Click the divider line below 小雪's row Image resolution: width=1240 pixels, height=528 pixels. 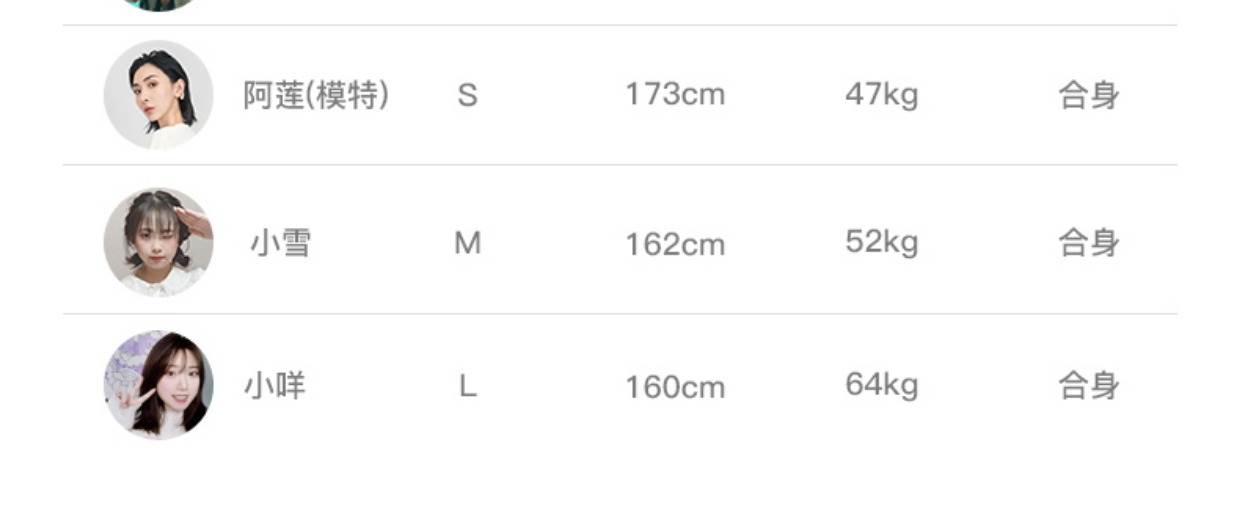(620, 314)
